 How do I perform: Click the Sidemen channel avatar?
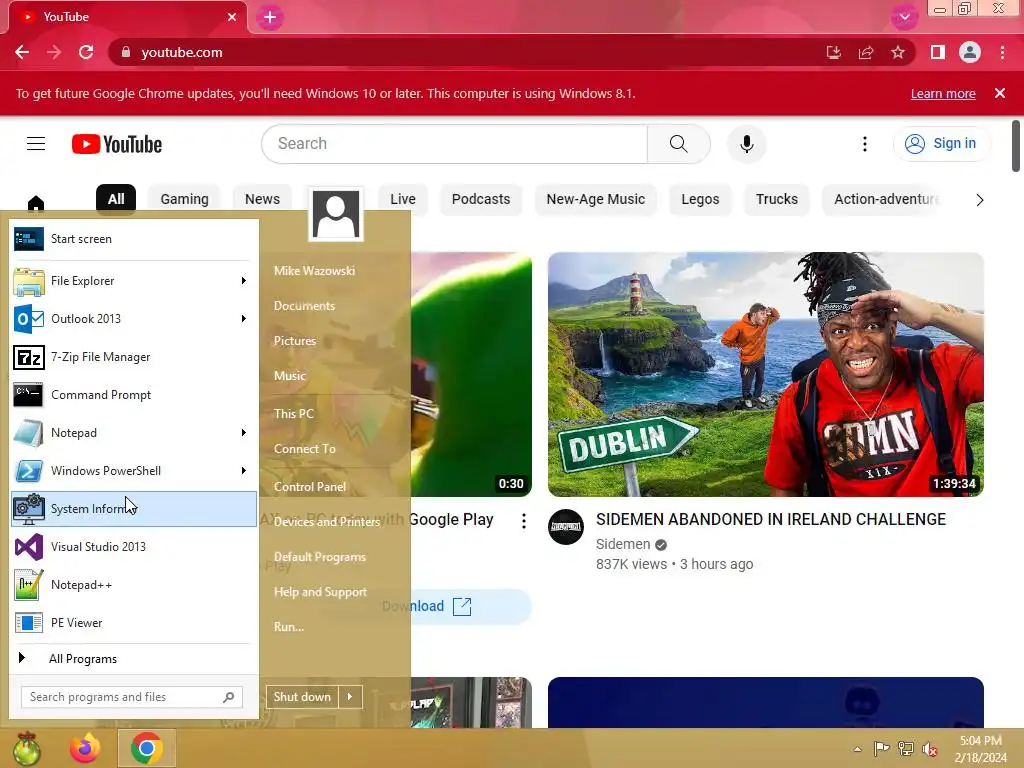[566, 527]
